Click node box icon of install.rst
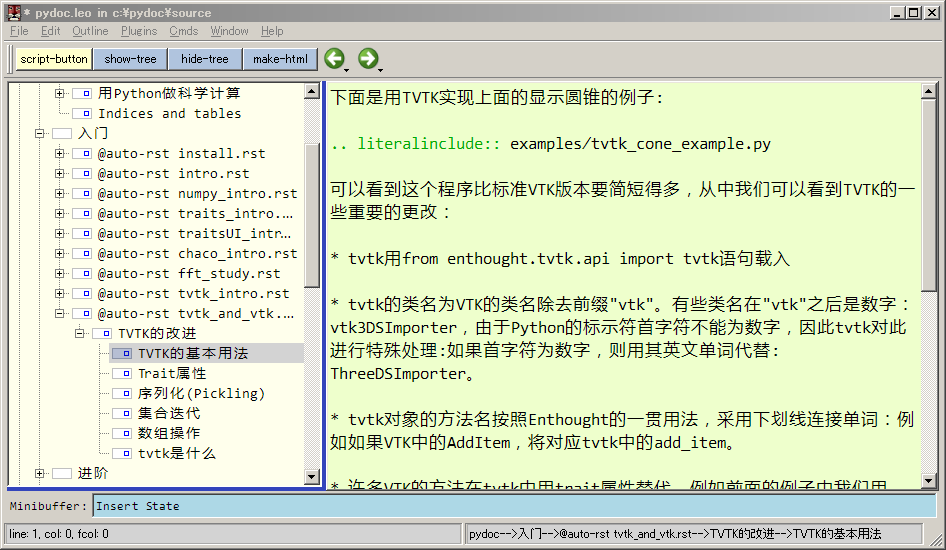This screenshot has height=550, width=946. [x=82, y=153]
